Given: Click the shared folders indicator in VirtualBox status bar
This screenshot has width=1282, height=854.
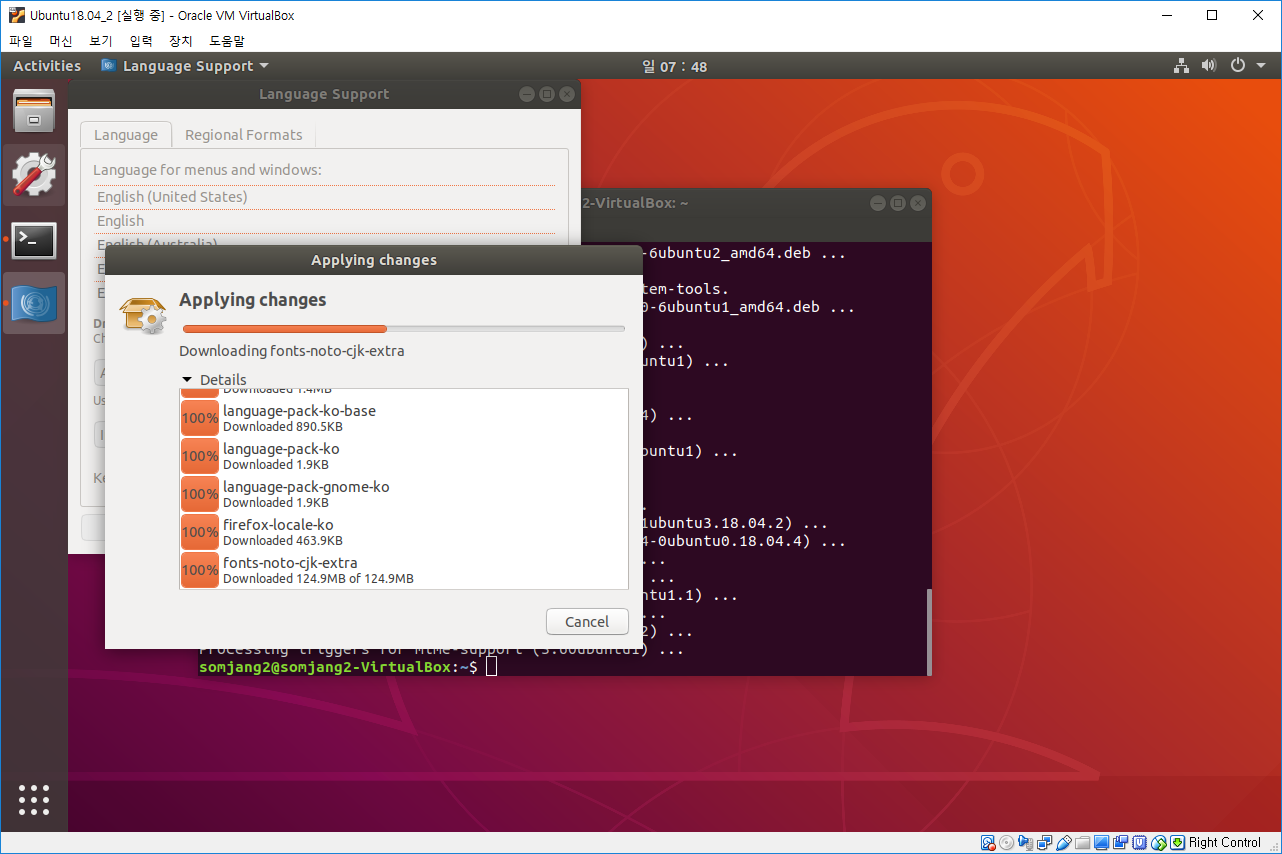Looking at the screenshot, I should pyautogui.click(x=1083, y=843).
